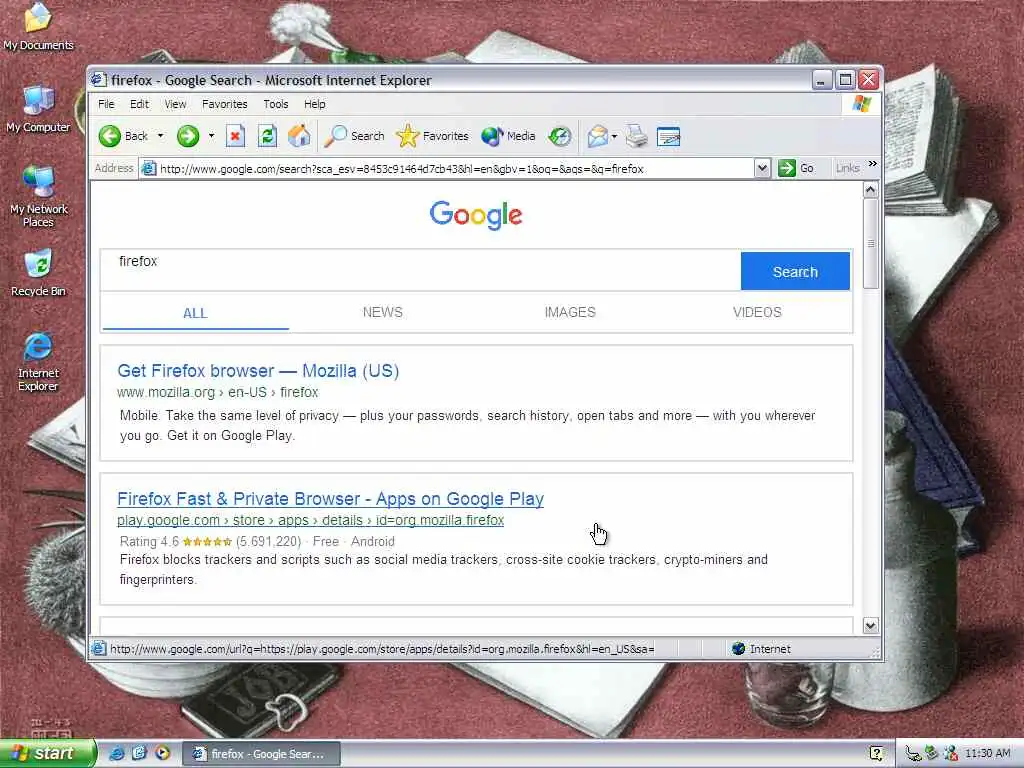The height and width of the screenshot is (768, 1024).
Task: Switch to the VIDEOS results tab
Action: point(757,312)
